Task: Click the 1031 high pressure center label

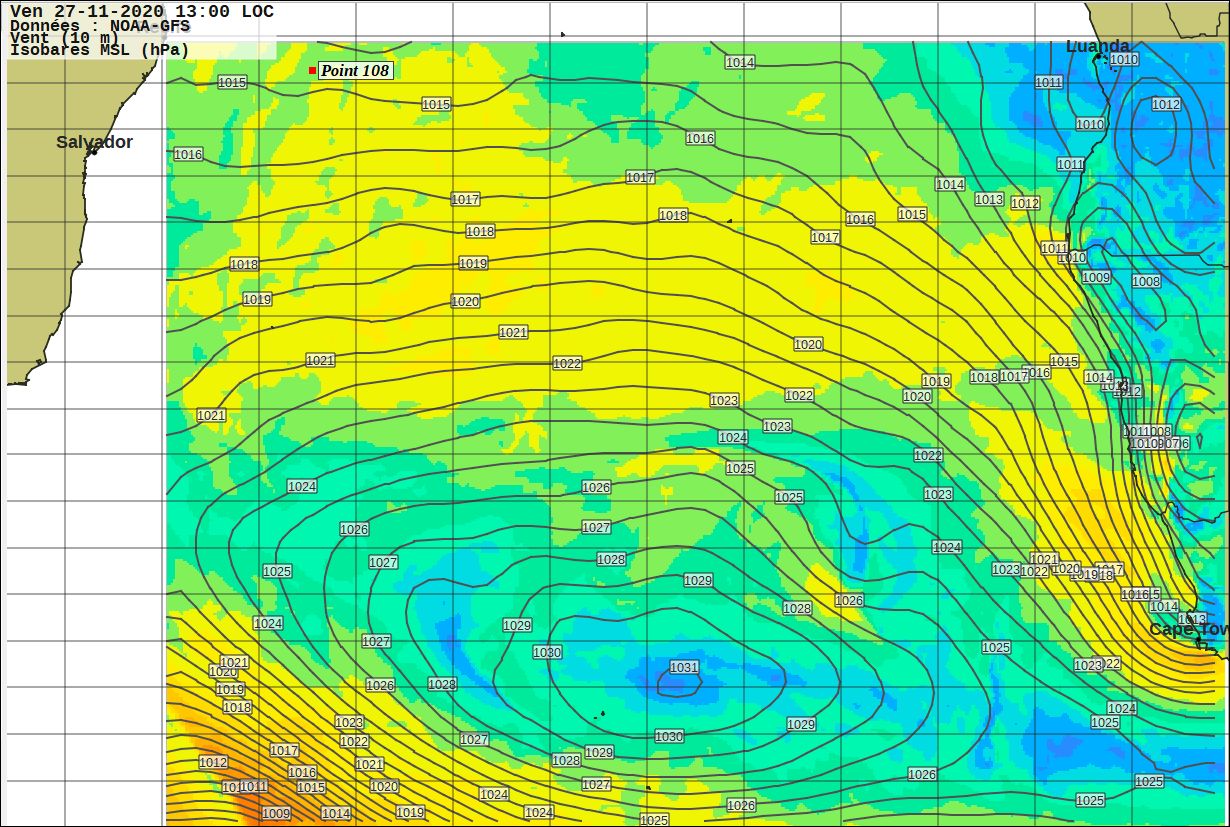Action: coord(684,667)
